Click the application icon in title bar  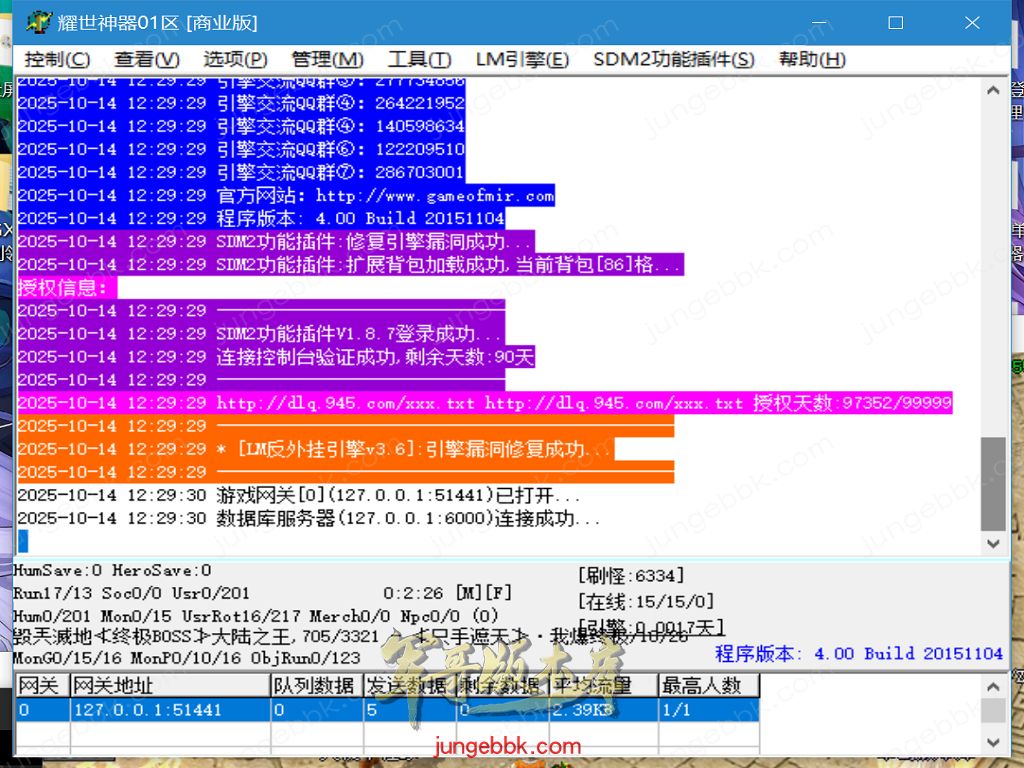click(39, 22)
